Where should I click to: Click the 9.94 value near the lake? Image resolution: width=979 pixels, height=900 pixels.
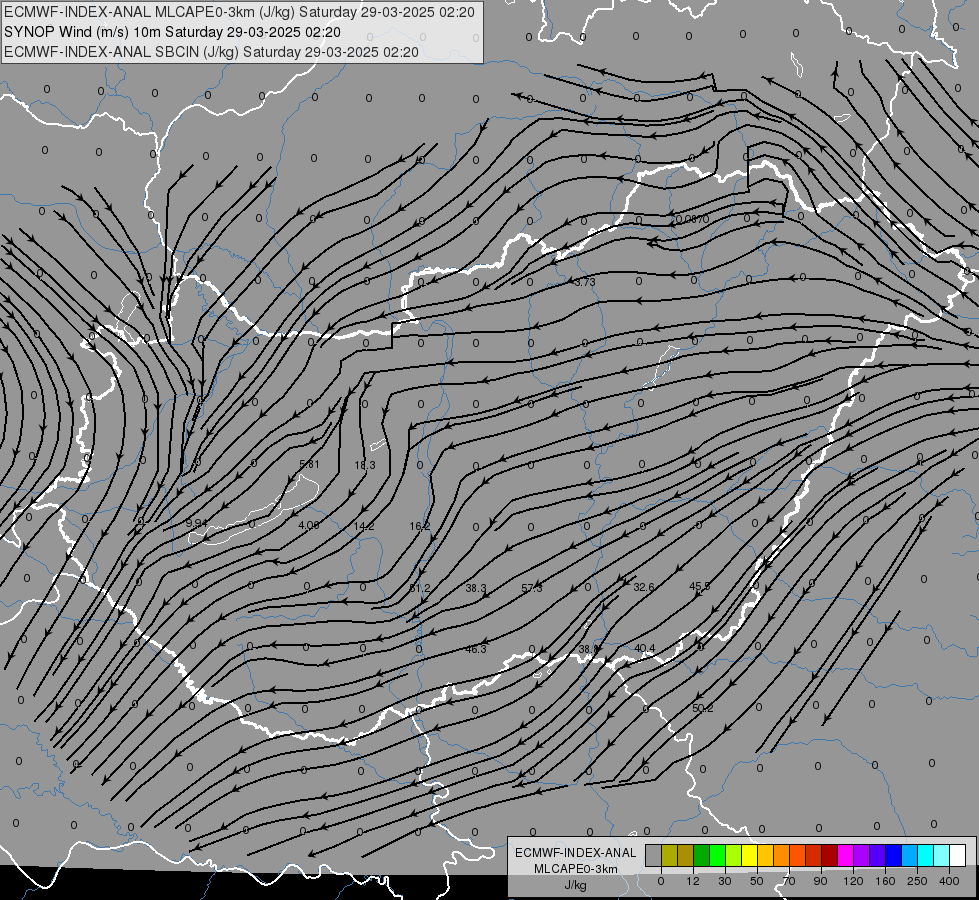(x=196, y=523)
